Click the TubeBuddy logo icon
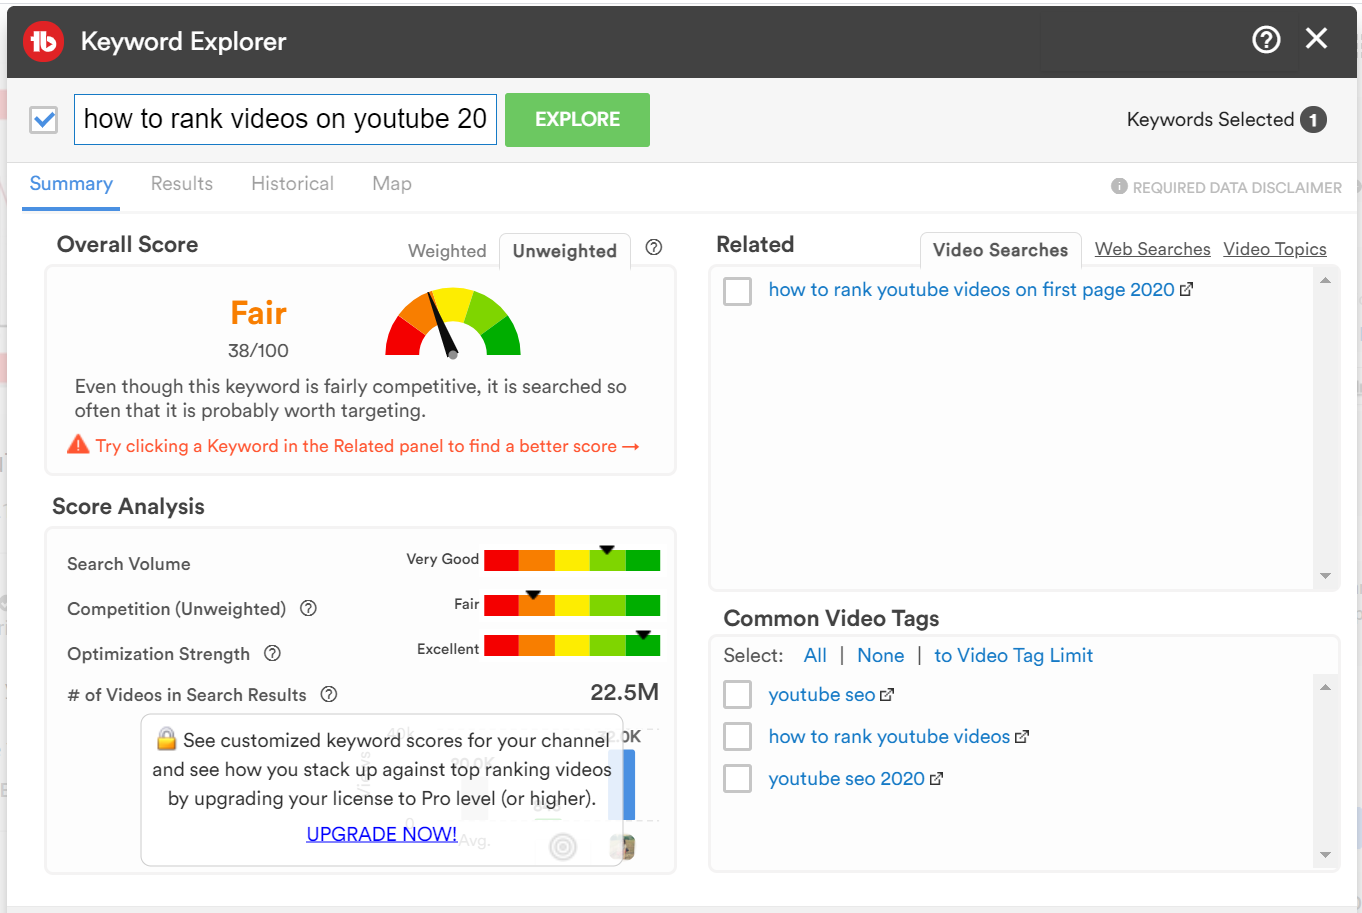1362x913 pixels. (43, 42)
